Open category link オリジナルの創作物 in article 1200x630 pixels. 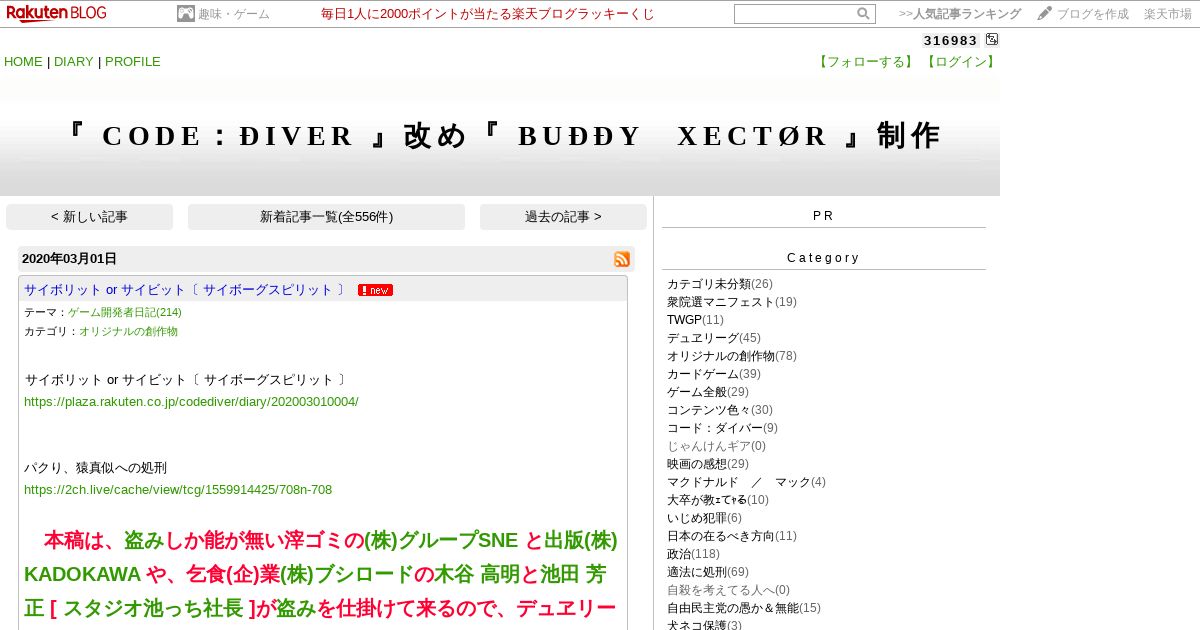click(129, 331)
